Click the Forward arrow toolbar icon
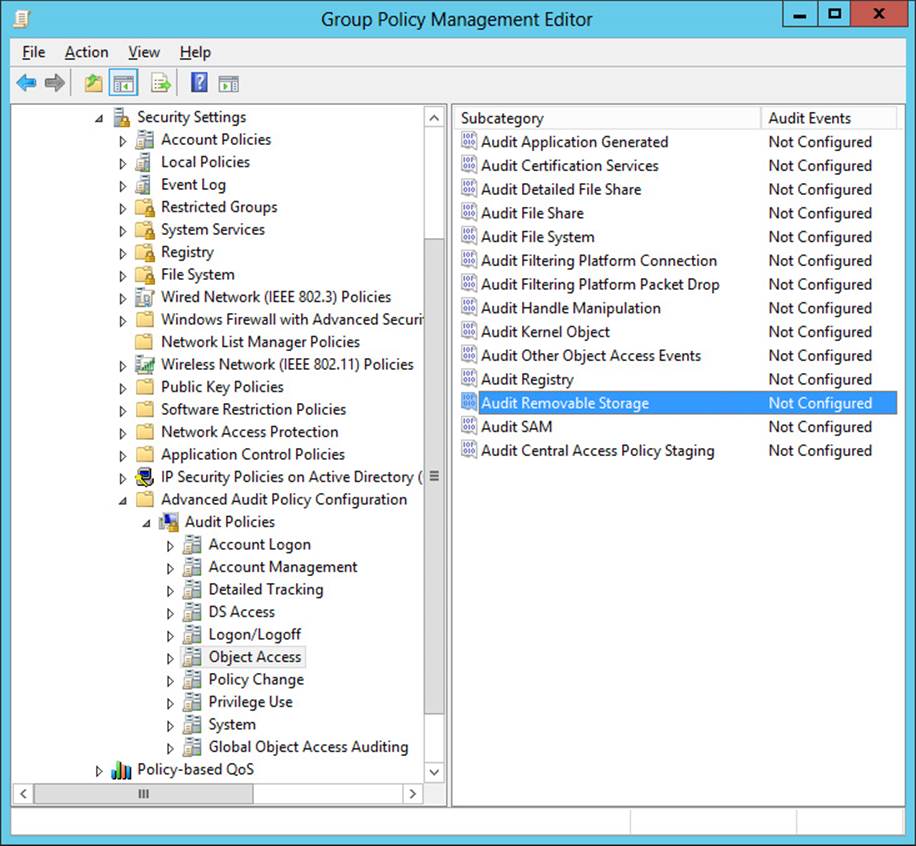The height and width of the screenshot is (846, 916). [x=54, y=83]
